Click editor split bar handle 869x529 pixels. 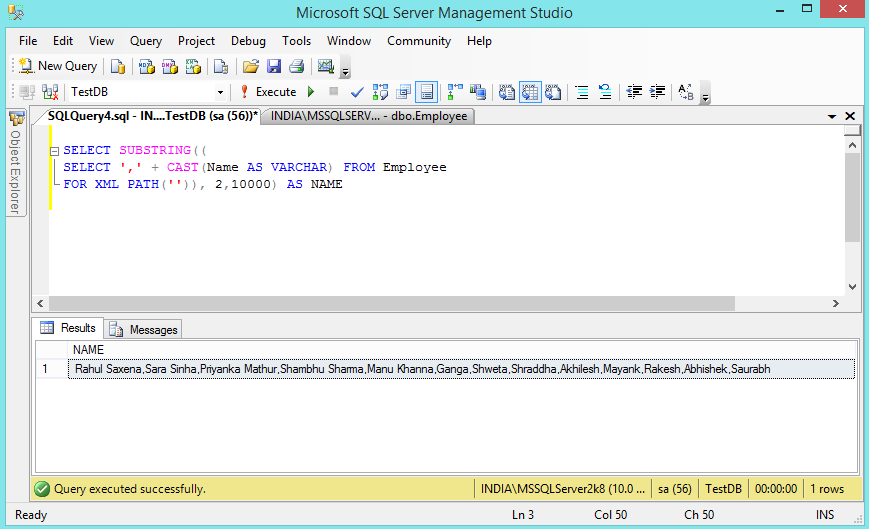(852, 131)
